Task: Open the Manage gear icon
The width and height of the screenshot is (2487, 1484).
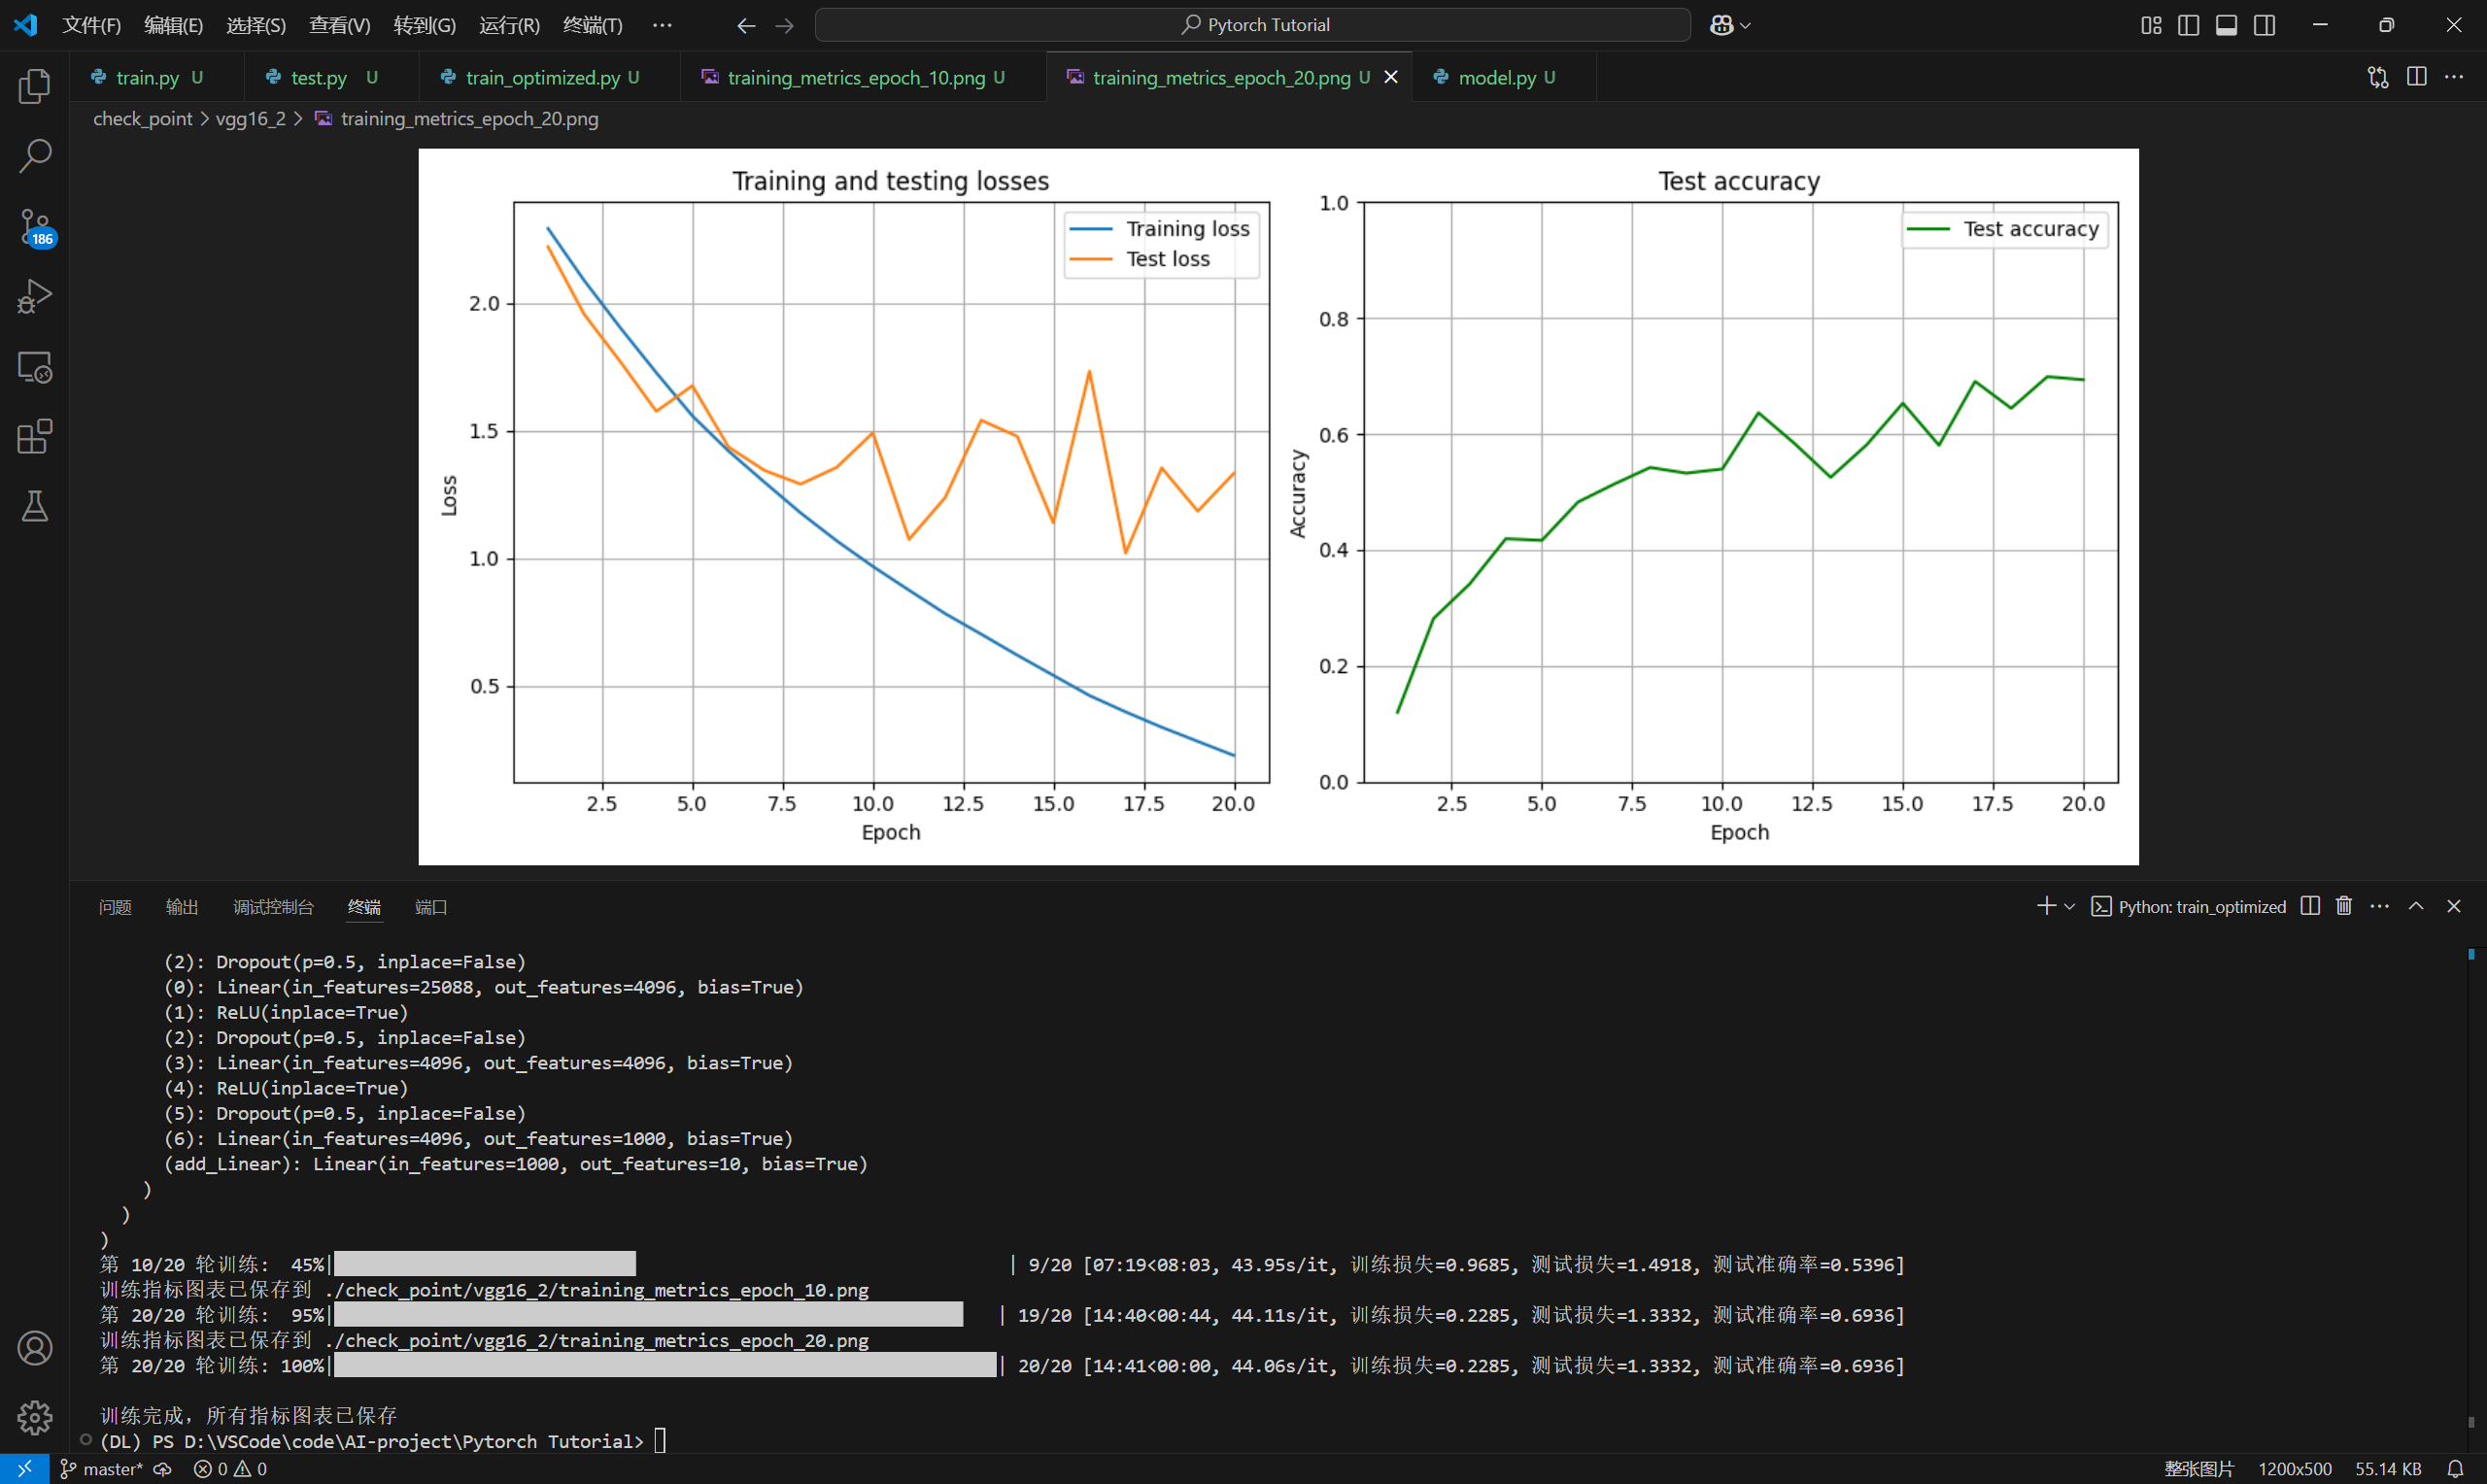Action: pos(34,1417)
